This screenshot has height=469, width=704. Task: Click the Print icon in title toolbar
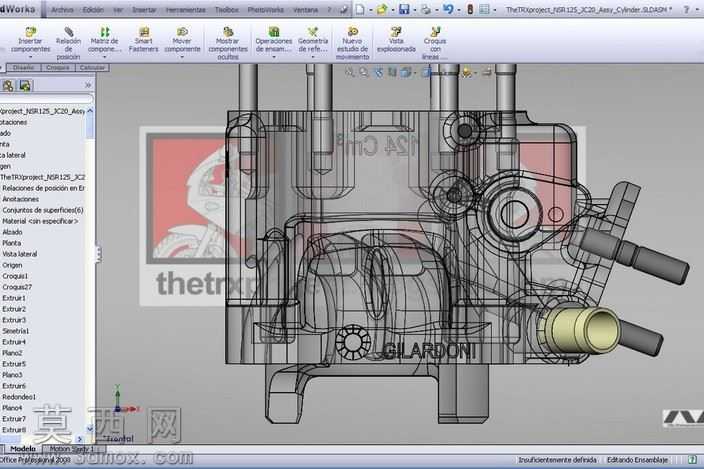click(x=426, y=9)
